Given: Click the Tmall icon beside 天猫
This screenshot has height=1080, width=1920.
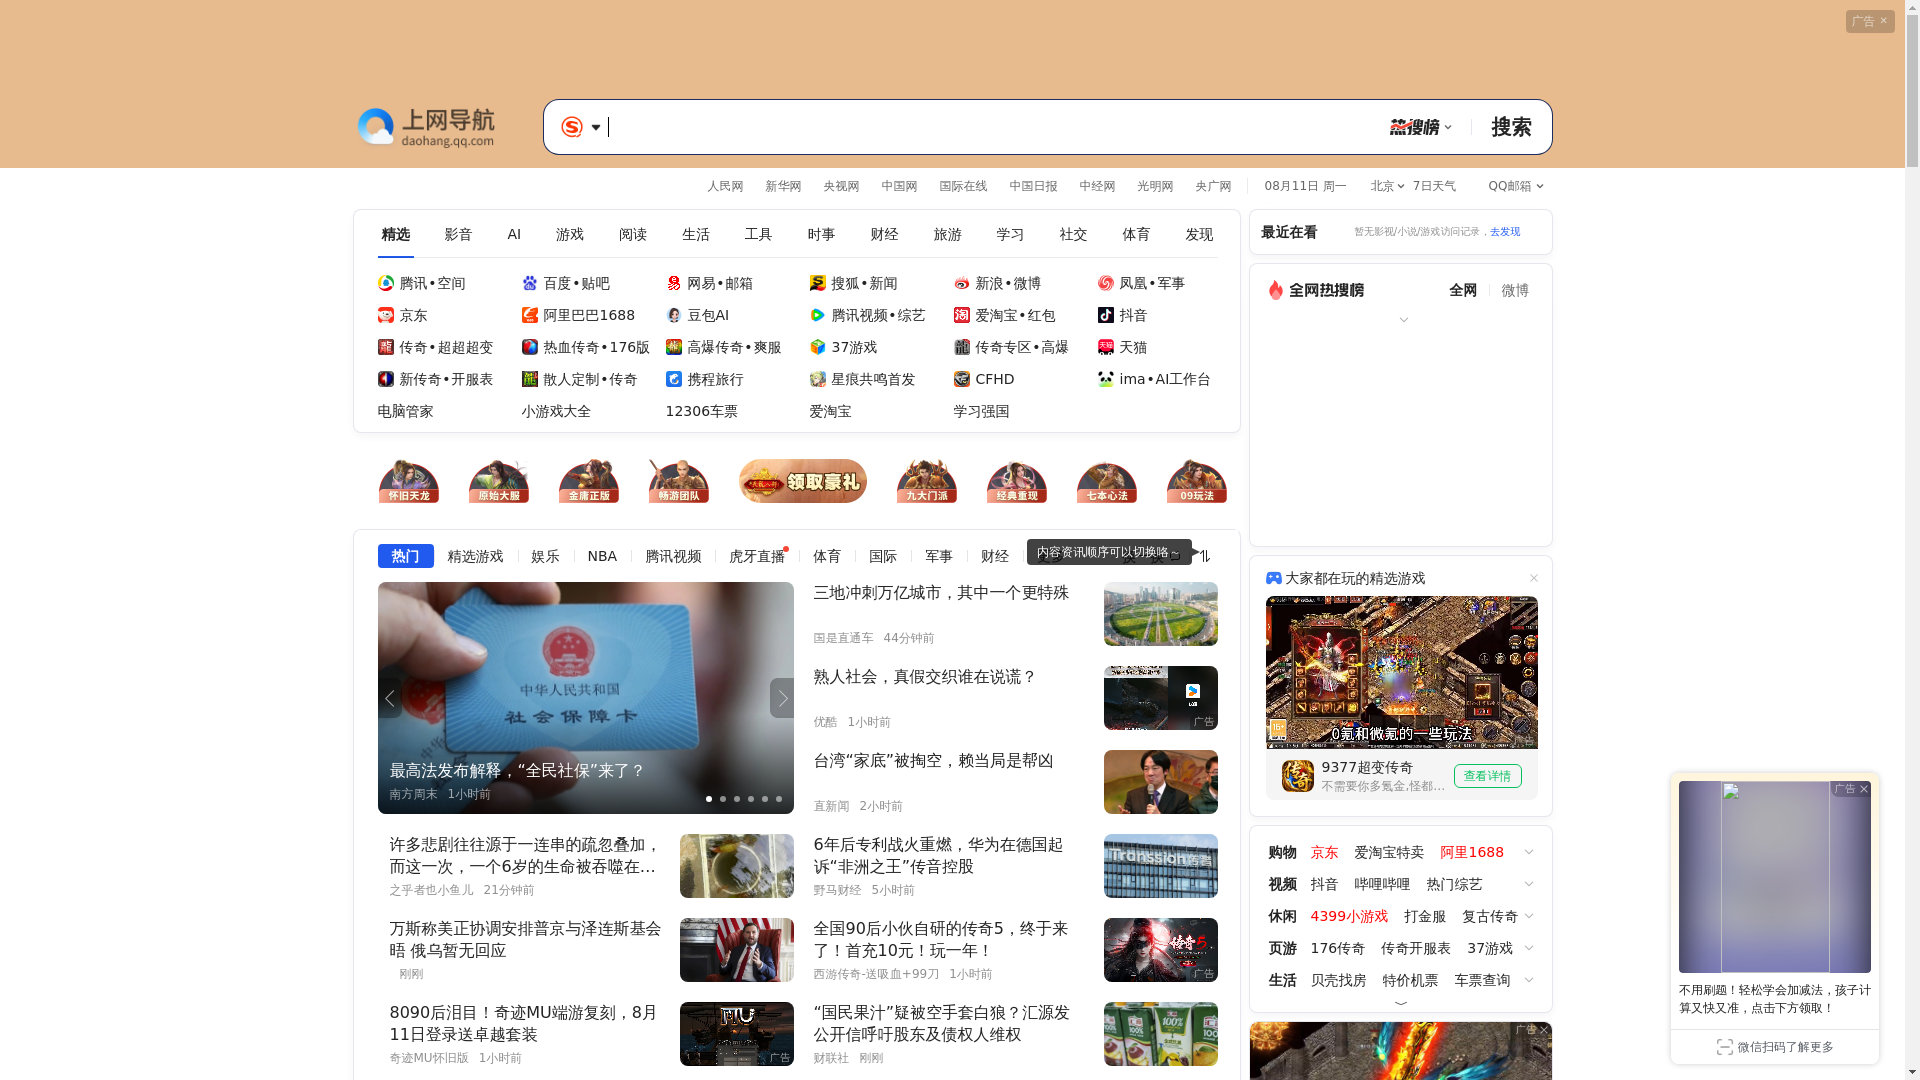Looking at the screenshot, I should 1106,347.
